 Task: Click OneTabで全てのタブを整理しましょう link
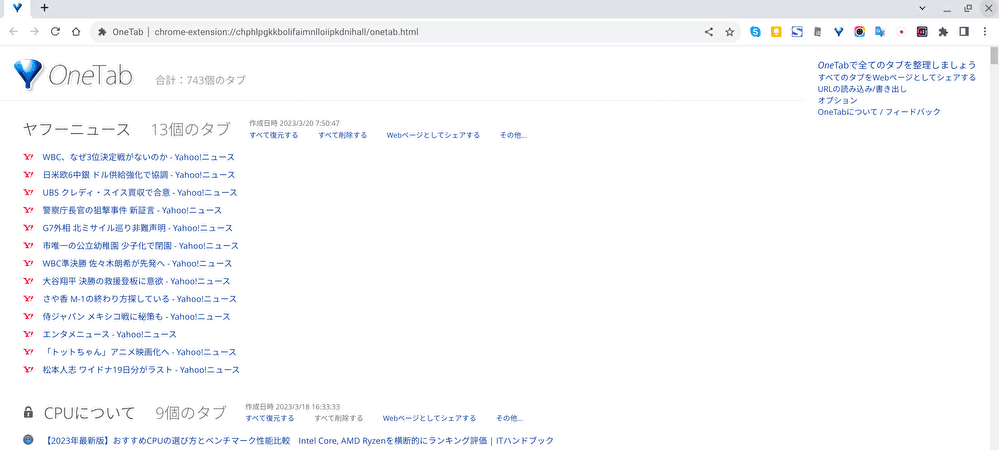(896, 65)
